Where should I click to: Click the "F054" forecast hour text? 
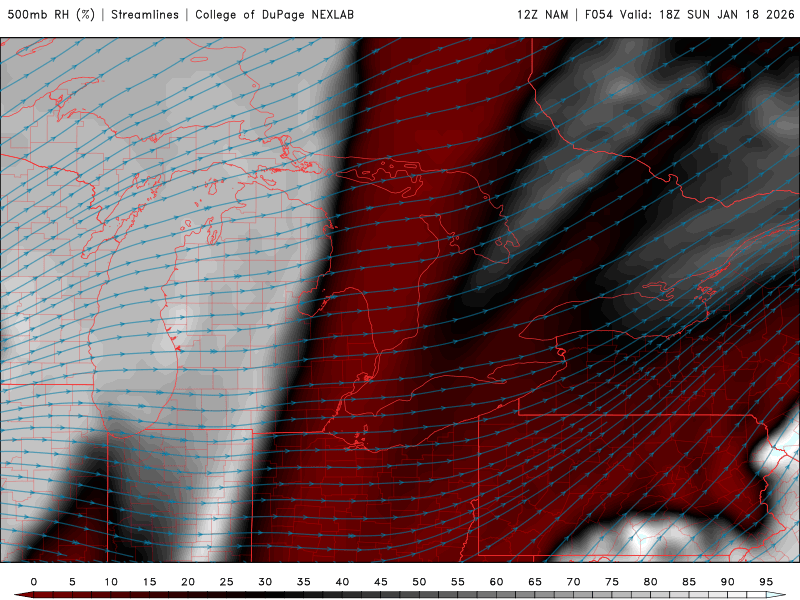[599, 15]
